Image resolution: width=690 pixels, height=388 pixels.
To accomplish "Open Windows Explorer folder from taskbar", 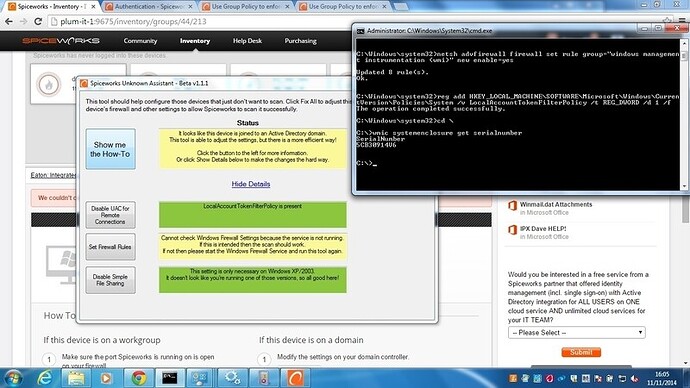I will (x=75, y=378).
